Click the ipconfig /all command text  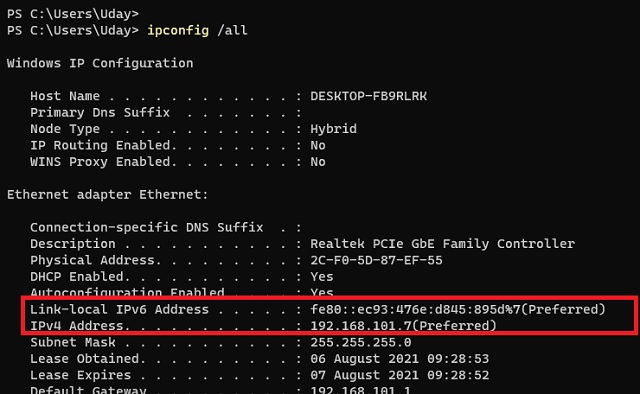197,31
